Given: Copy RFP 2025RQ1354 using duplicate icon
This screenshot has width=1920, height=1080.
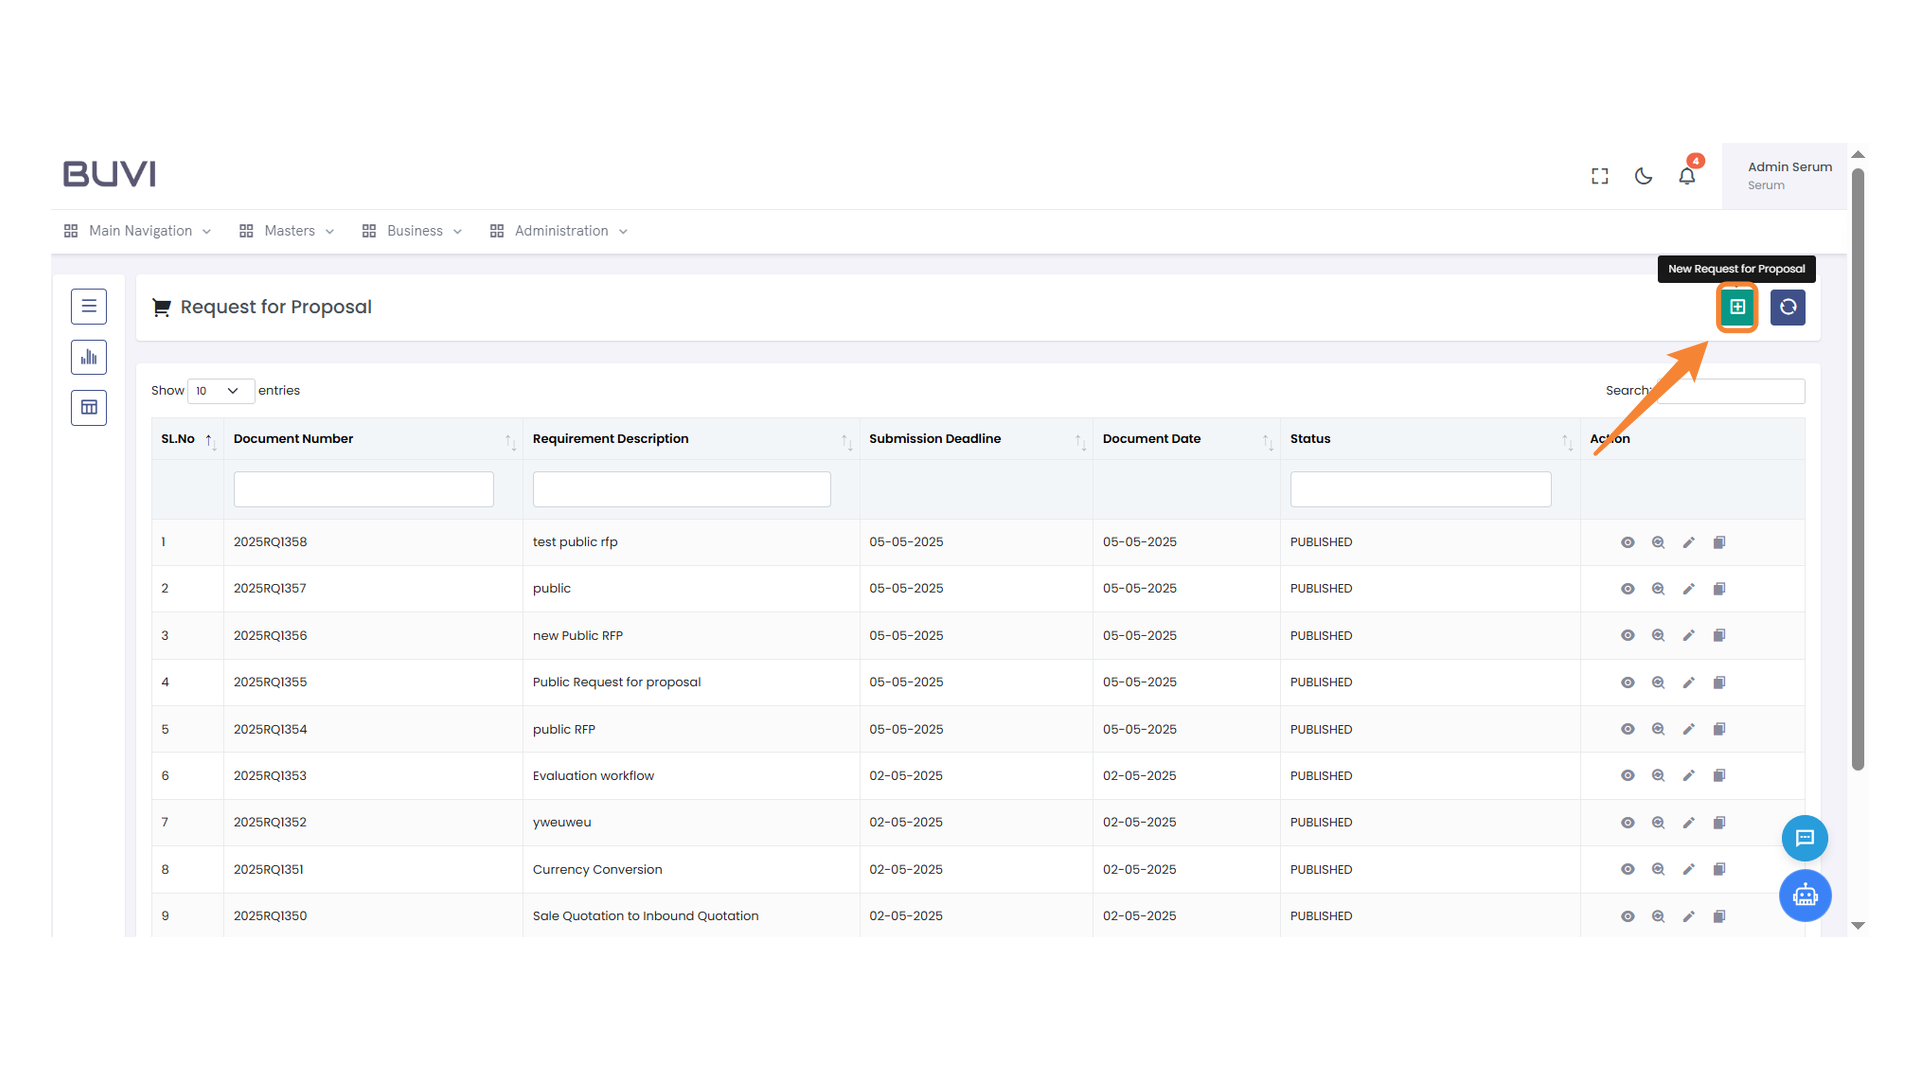Looking at the screenshot, I should point(1719,729).
